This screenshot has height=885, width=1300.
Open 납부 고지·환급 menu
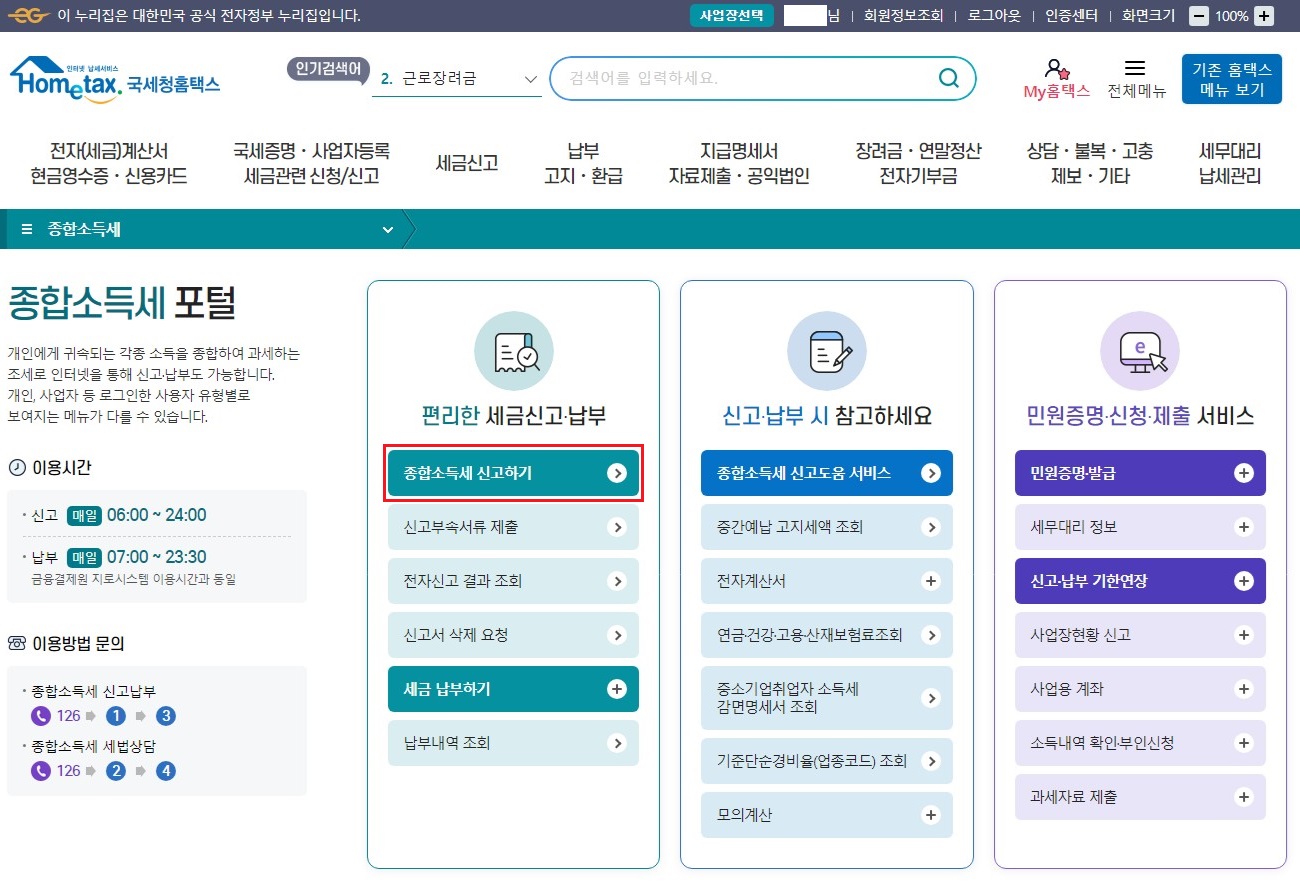click(583, 164)
